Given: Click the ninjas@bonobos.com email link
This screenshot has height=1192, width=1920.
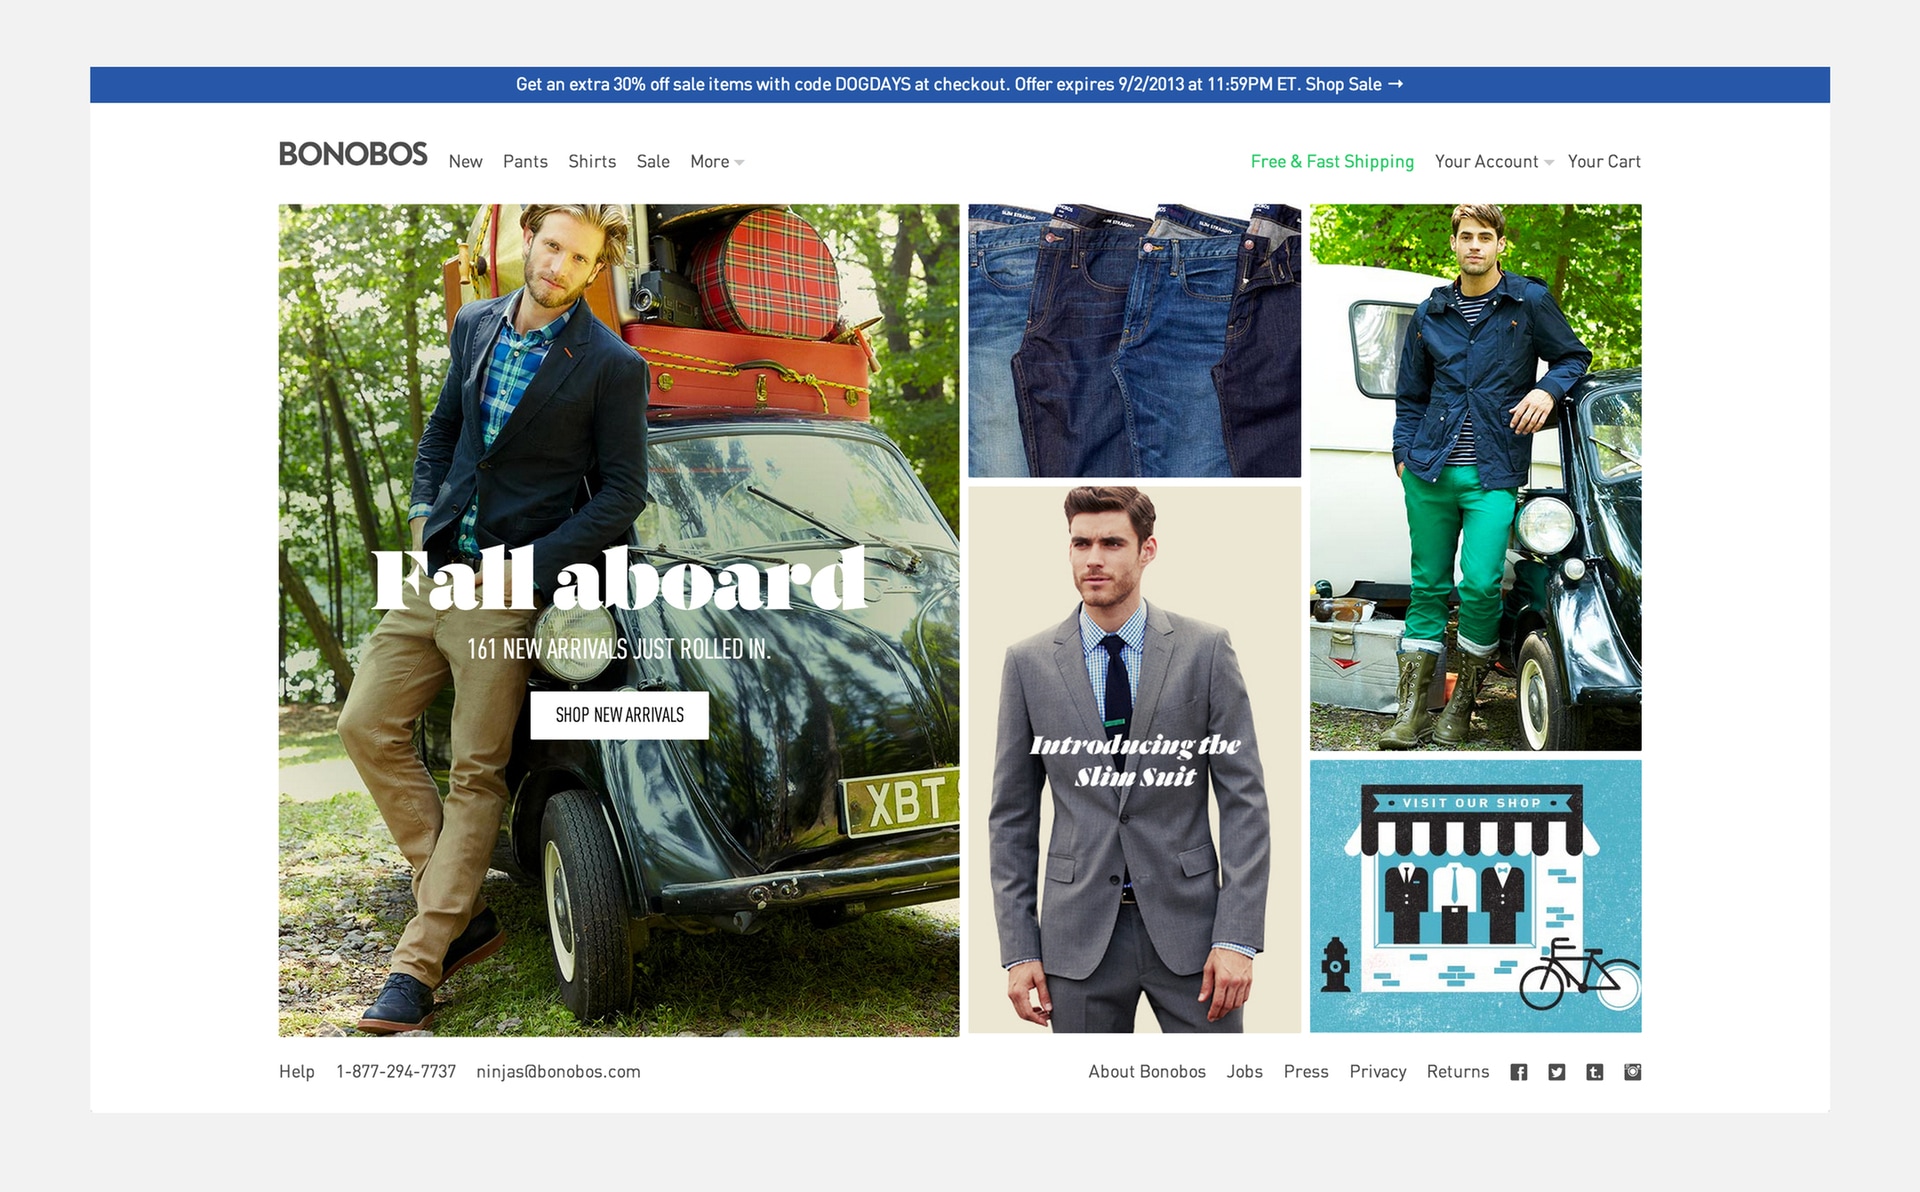Looking at the screenshot, I should [x=558, y=1072].
